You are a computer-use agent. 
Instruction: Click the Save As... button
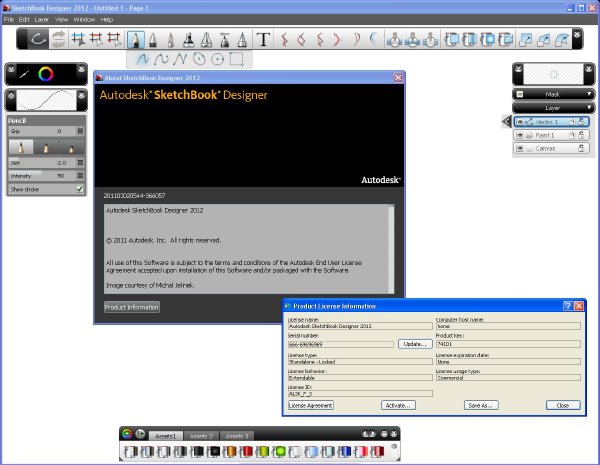click(x=481, y=405)
